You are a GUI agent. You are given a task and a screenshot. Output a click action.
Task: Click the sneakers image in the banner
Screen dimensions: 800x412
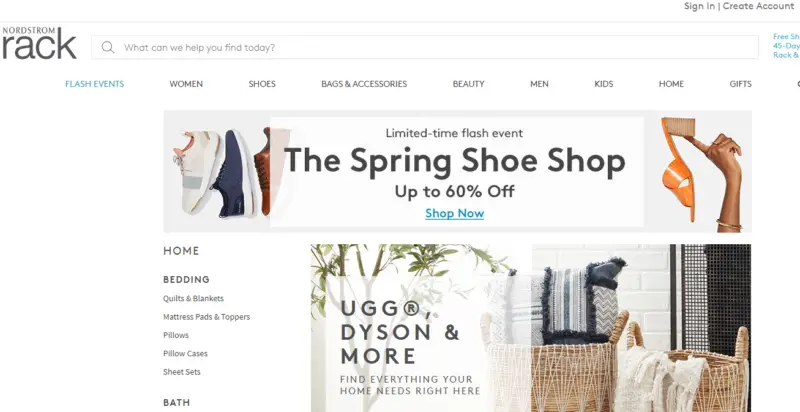[x=221, y=172]
